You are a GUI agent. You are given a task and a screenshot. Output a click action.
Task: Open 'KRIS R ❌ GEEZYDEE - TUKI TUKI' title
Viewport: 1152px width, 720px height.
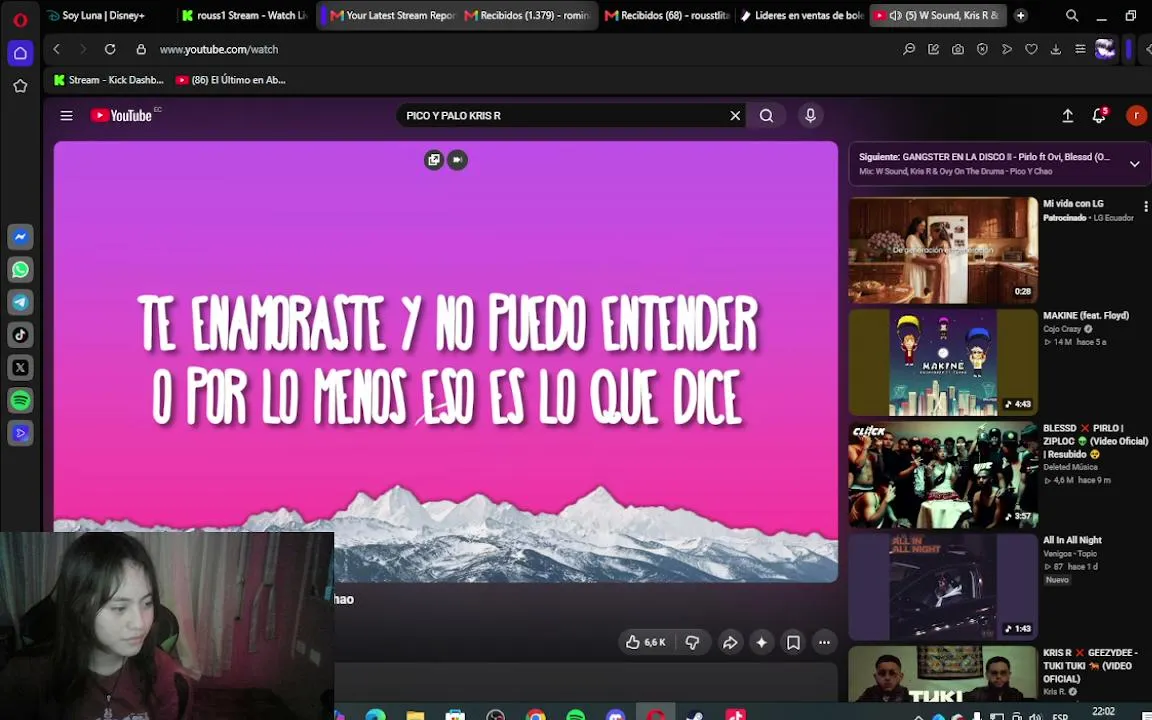pos(1090,666)
